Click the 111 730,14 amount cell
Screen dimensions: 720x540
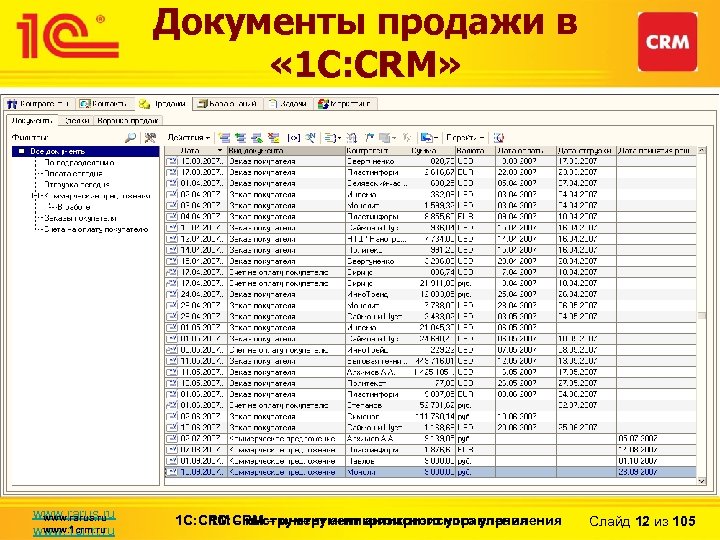(433, 416)
